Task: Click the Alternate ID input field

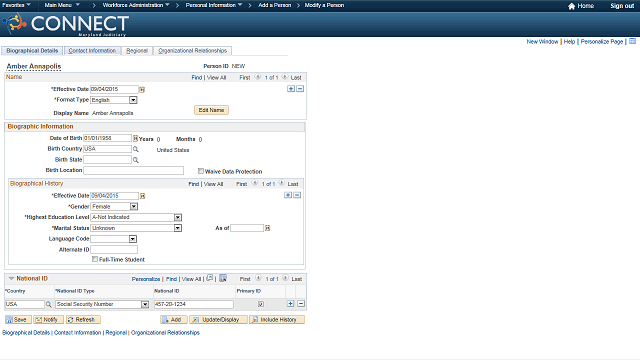Action: tap(114, 249)
